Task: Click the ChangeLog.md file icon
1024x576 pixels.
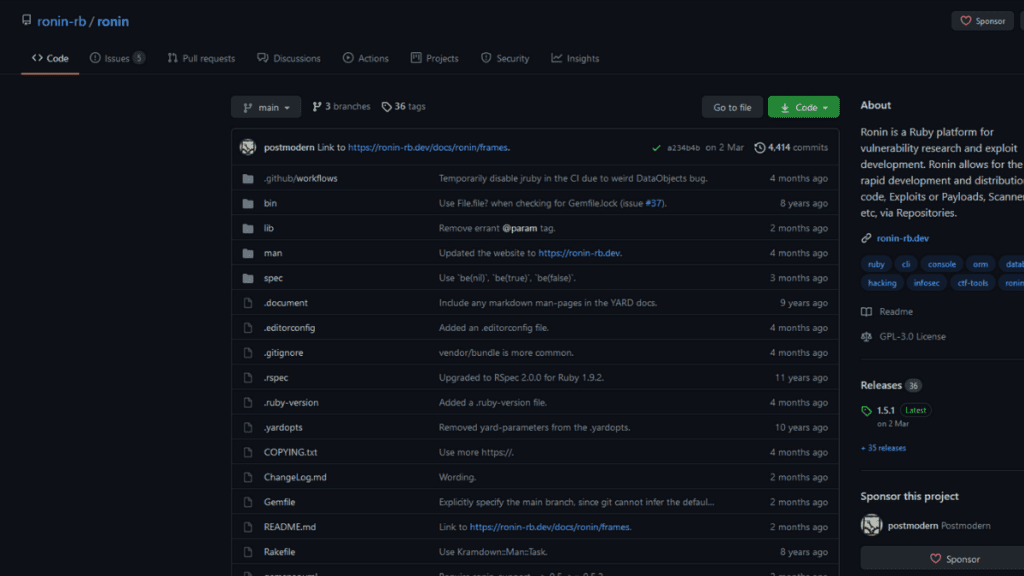Action: (x=248, y=477)
